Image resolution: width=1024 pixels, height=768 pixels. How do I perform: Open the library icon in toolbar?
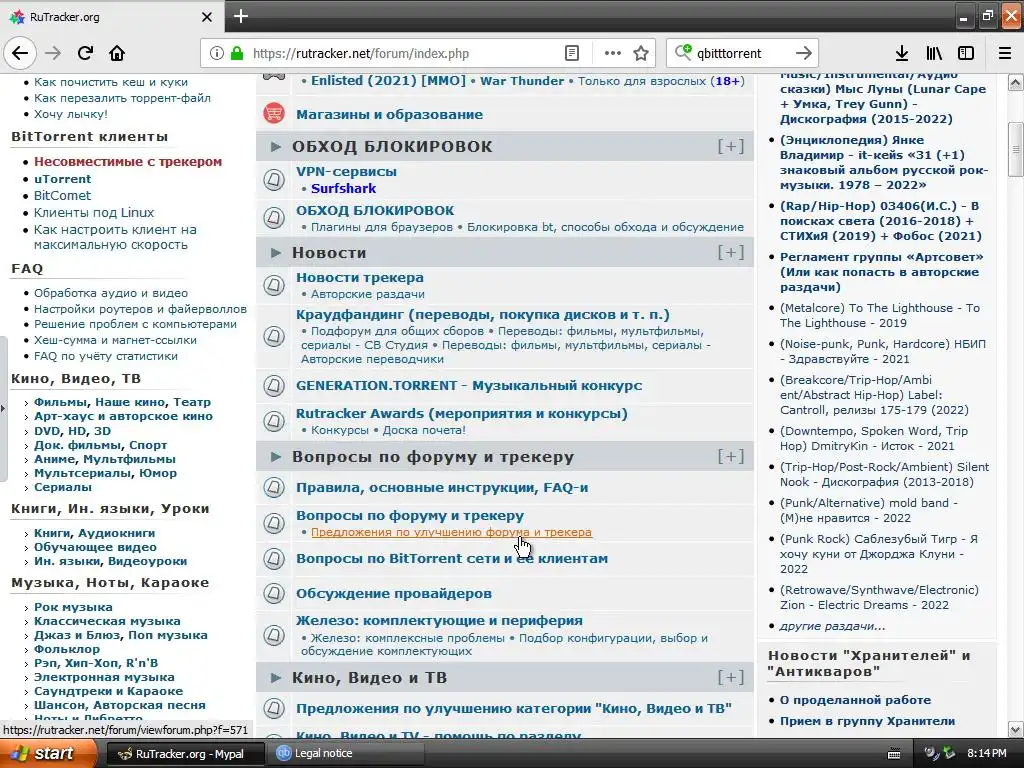(934, 53)
